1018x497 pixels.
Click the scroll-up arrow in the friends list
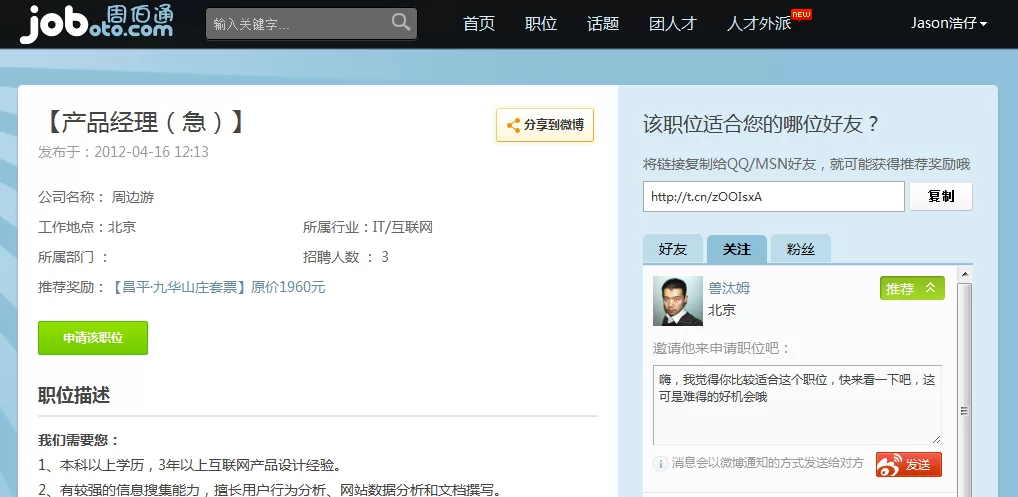pos(964,274)
